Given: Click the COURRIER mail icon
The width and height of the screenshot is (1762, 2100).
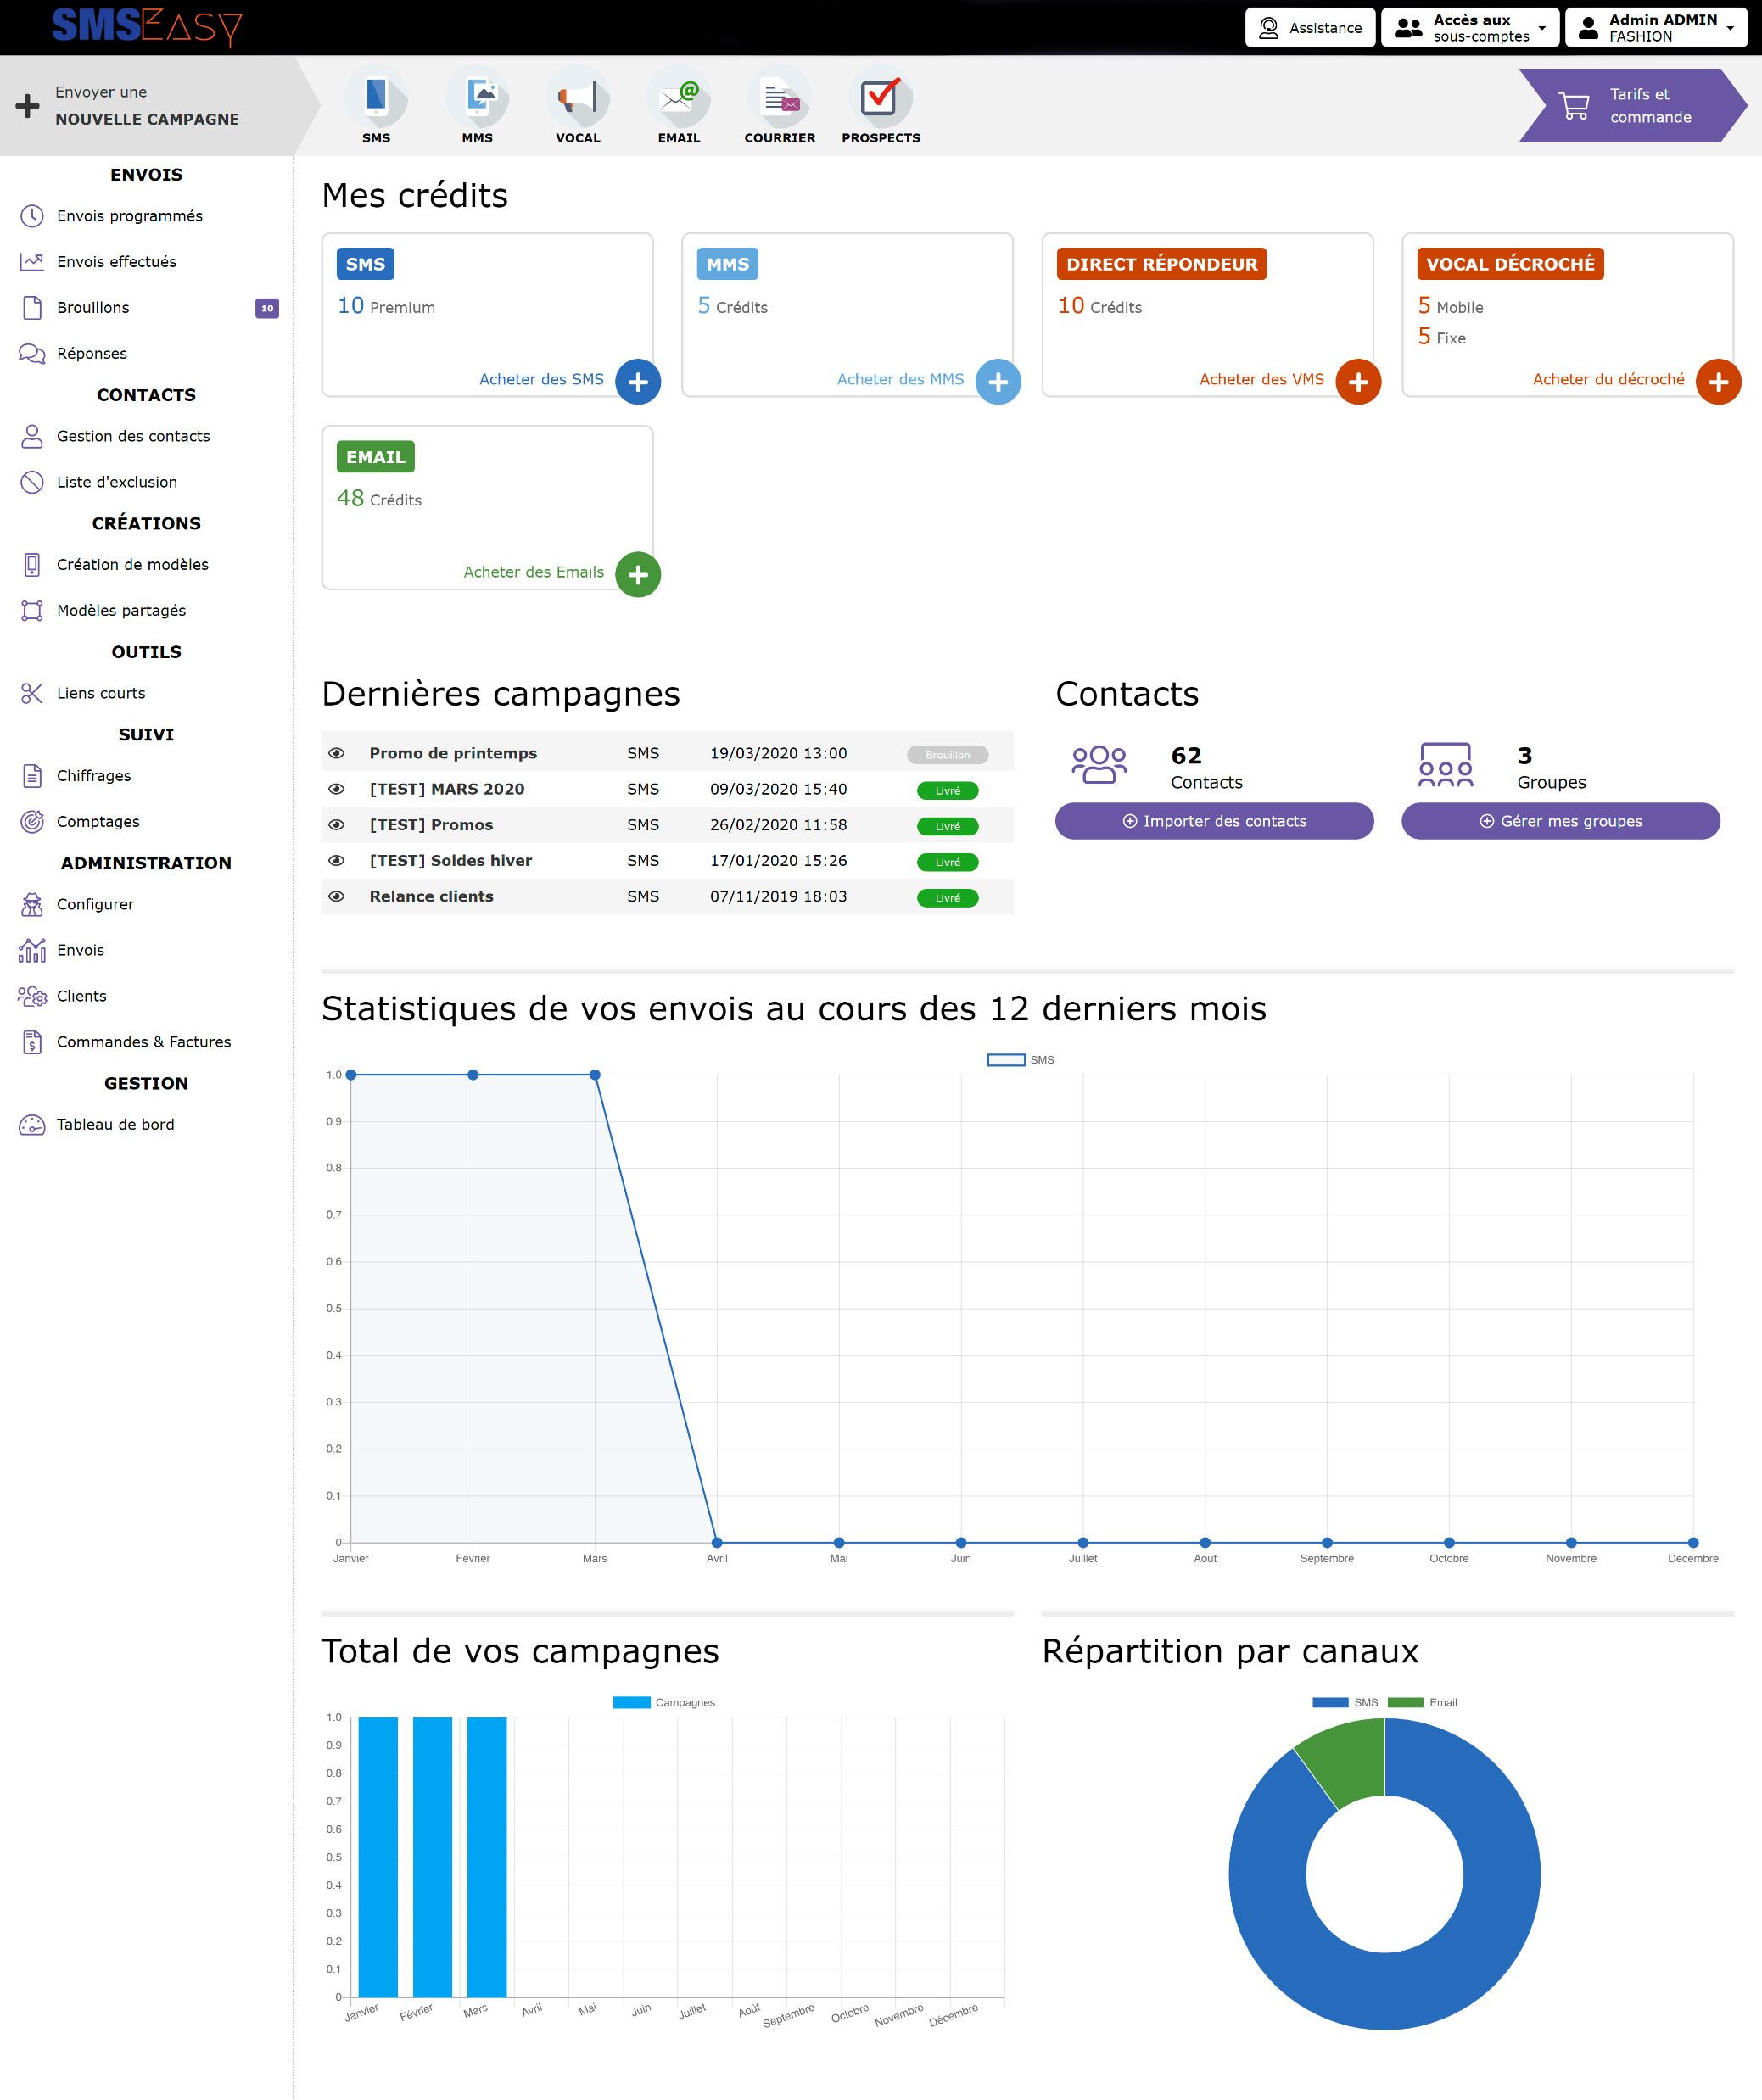Looking at the screenshot, I should point(780,97).
